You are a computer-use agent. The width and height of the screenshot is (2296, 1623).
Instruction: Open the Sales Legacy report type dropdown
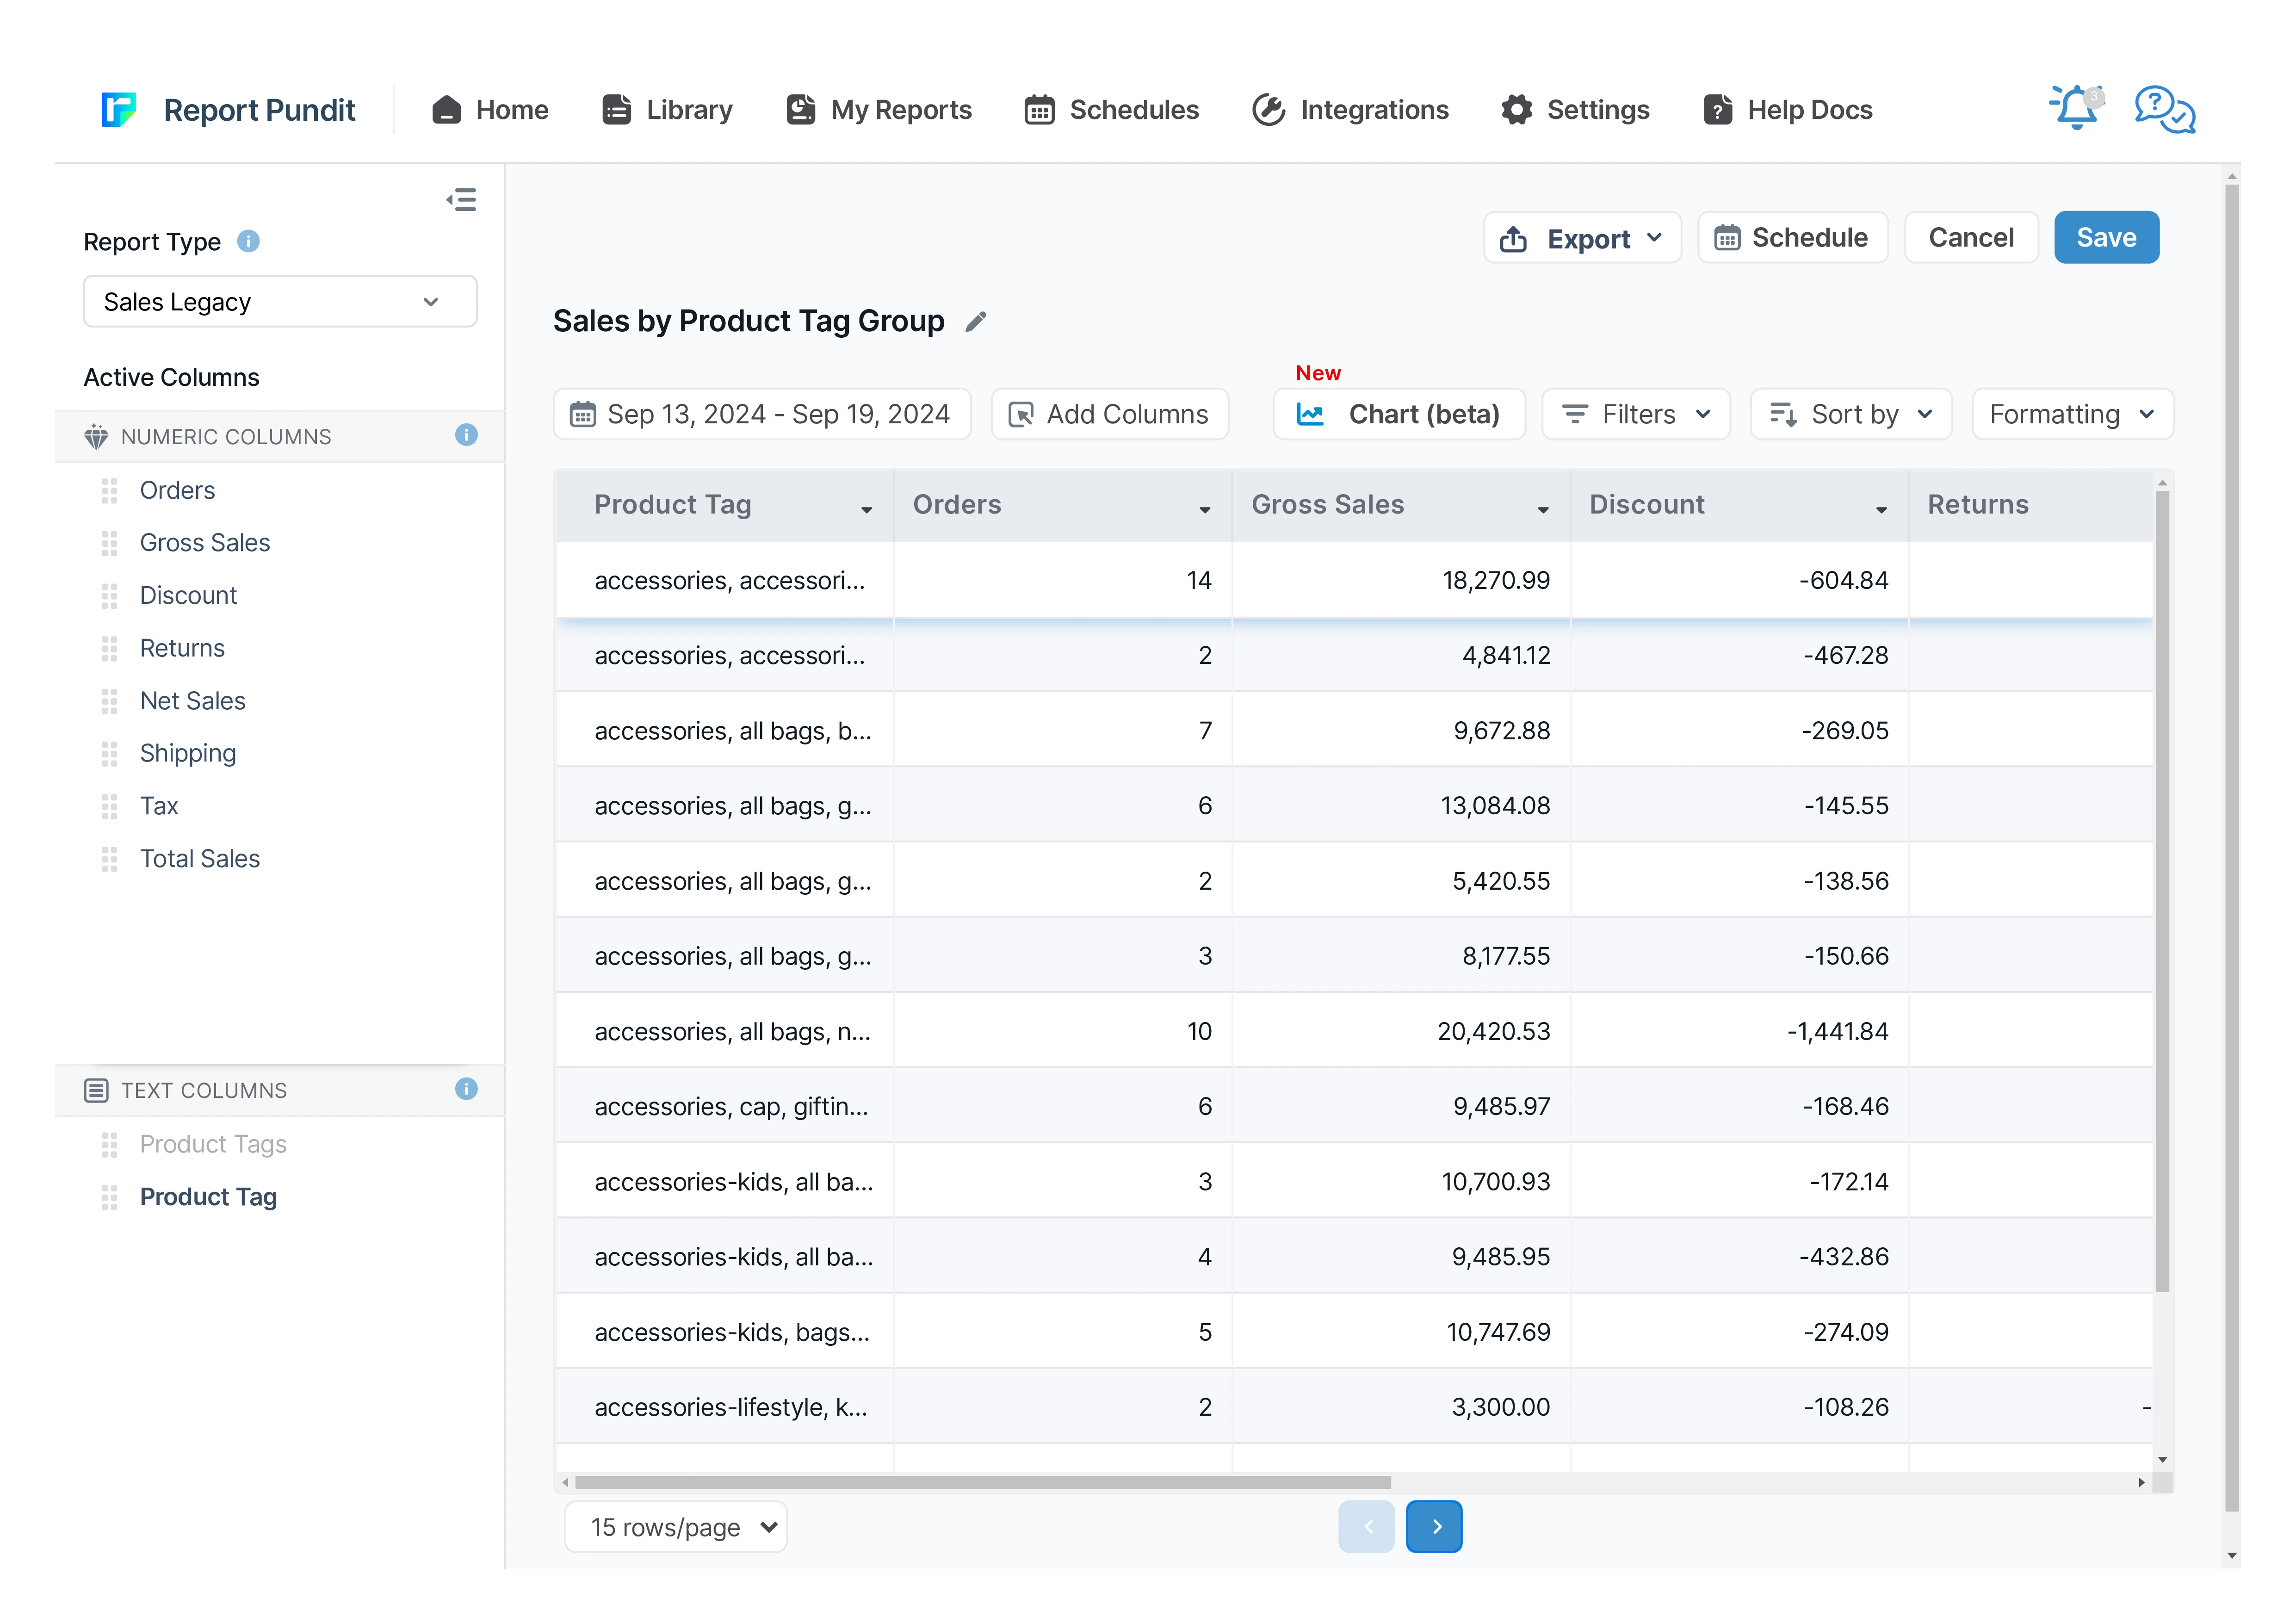tap(280, 302)
